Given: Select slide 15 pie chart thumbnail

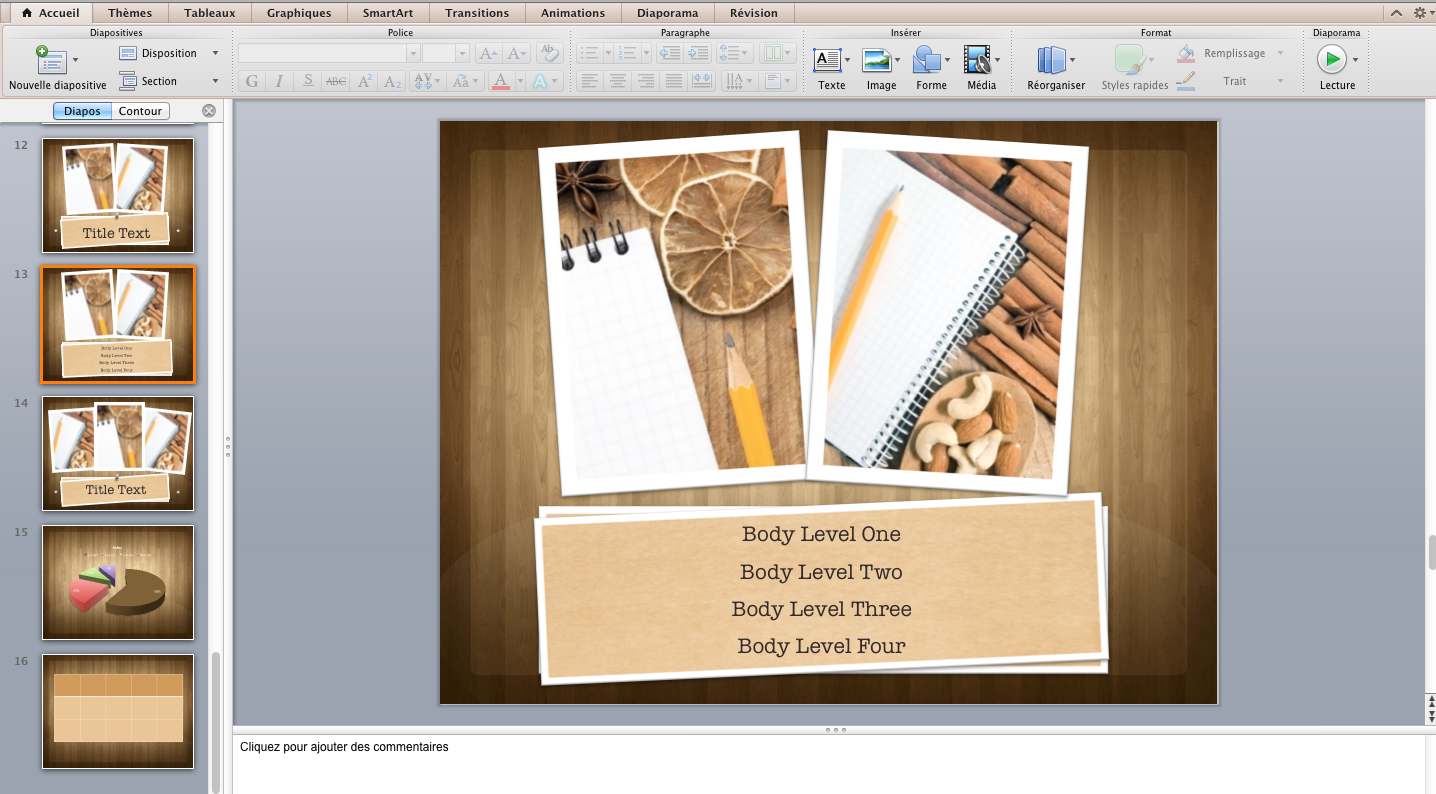Looking at the screenshot, I should point(118,582).
